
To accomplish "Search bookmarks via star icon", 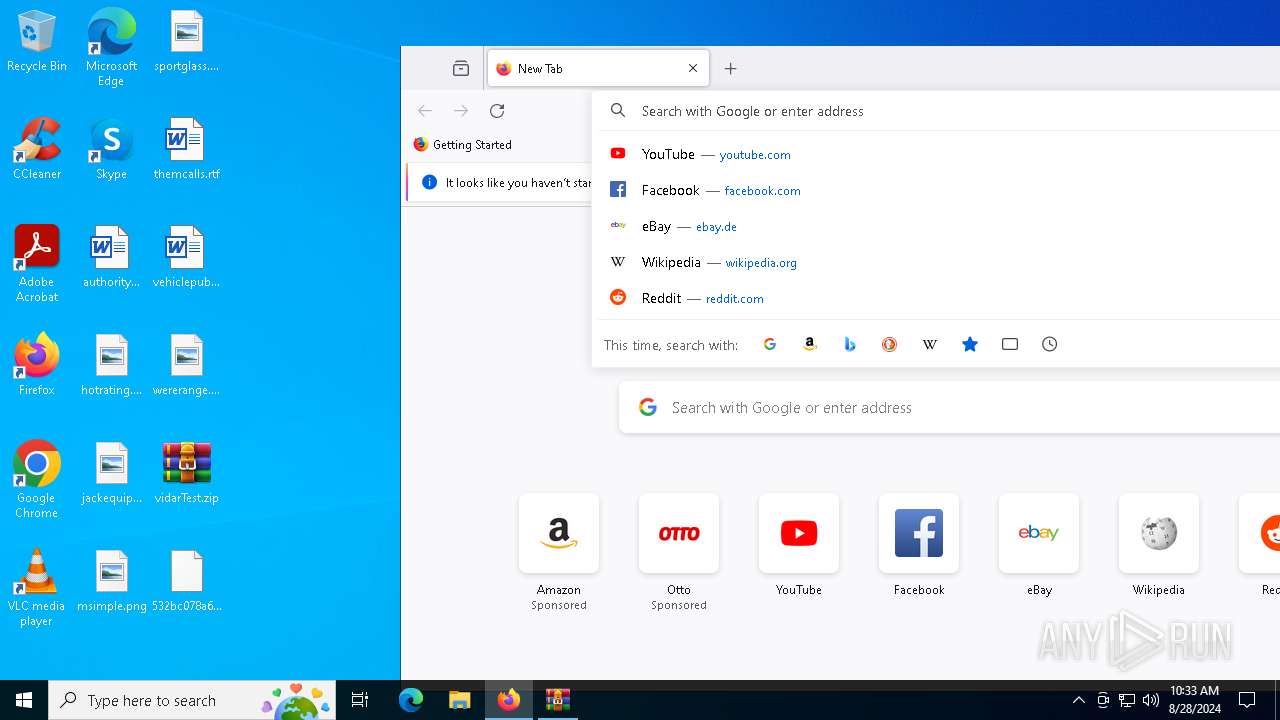I will pyautogui.click(x=970, y=344).
